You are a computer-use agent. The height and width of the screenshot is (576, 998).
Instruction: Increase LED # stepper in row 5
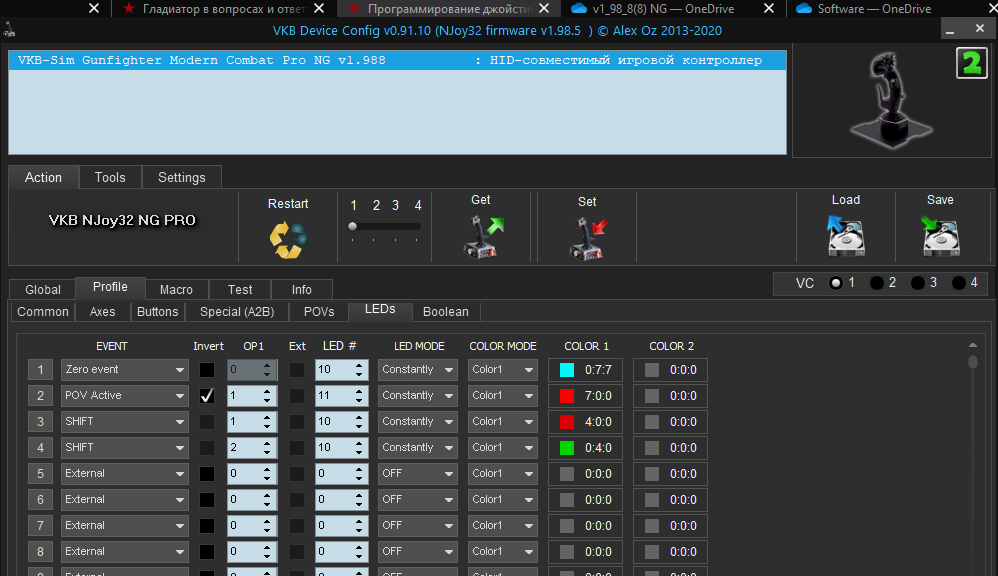coord(359,470)
